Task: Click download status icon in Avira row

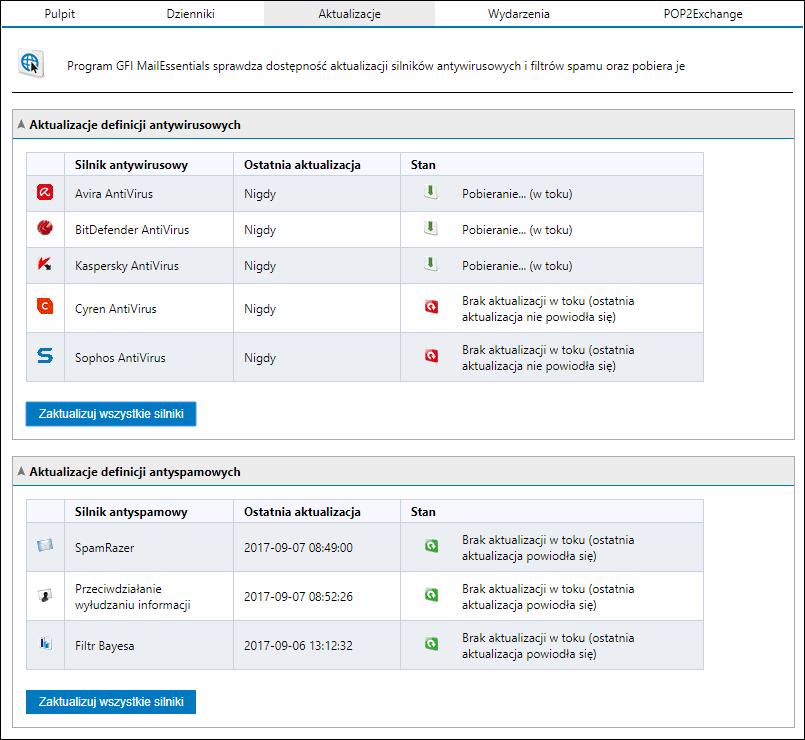Action: [x=431, y=192]
